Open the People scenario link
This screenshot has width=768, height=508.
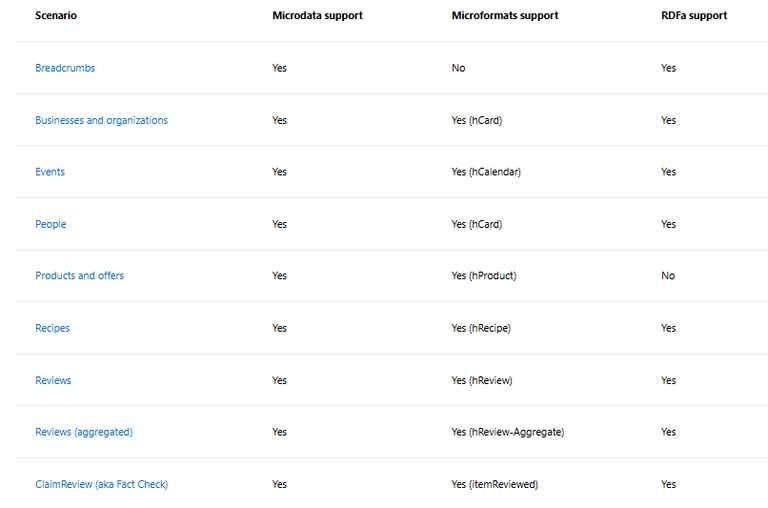pos(50,224)
